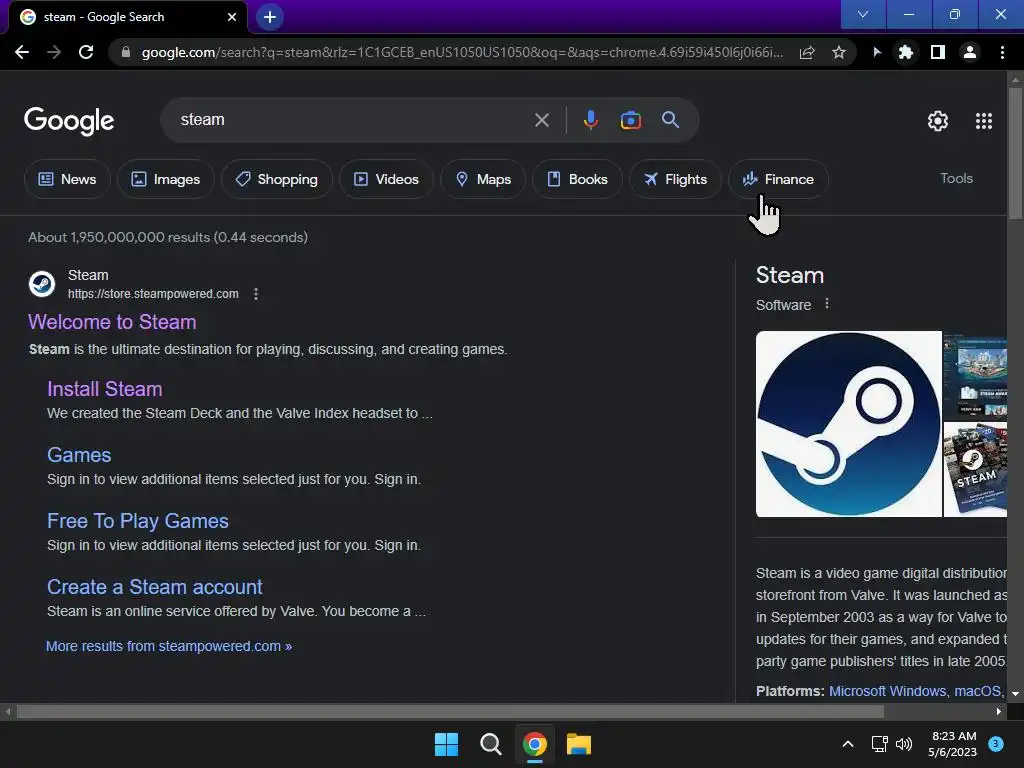Open Chrome three-dot menu
1024x768 pixels.
[1002, 52]
